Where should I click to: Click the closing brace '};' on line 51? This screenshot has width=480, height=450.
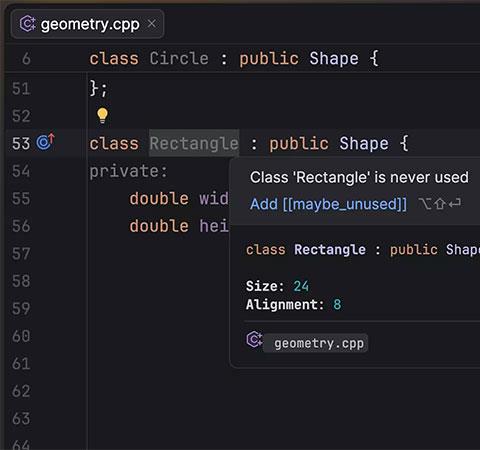[x=99, y=89]
